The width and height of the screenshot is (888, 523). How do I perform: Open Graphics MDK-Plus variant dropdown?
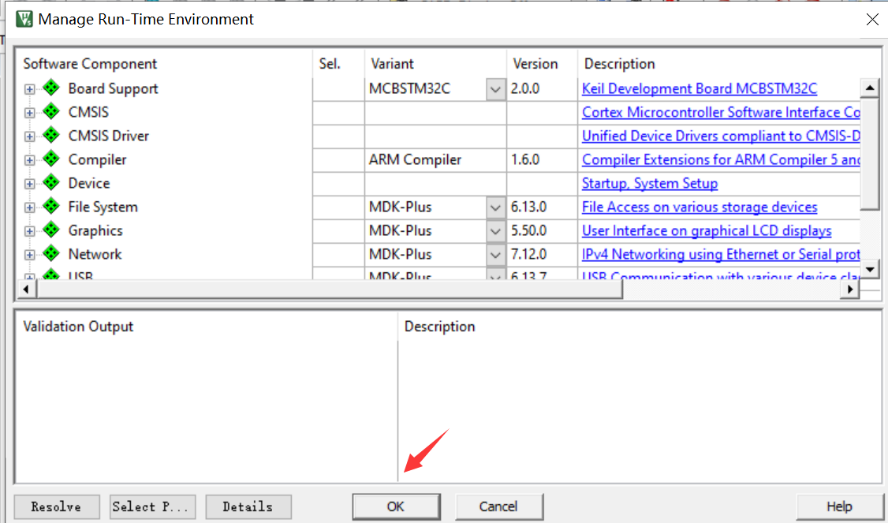click(x=495, y=231)
